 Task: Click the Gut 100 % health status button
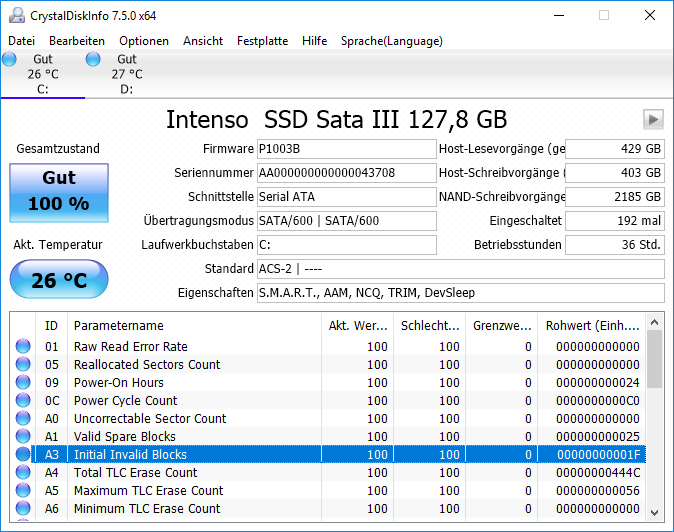pyautogui.click(x=59, y=193)
